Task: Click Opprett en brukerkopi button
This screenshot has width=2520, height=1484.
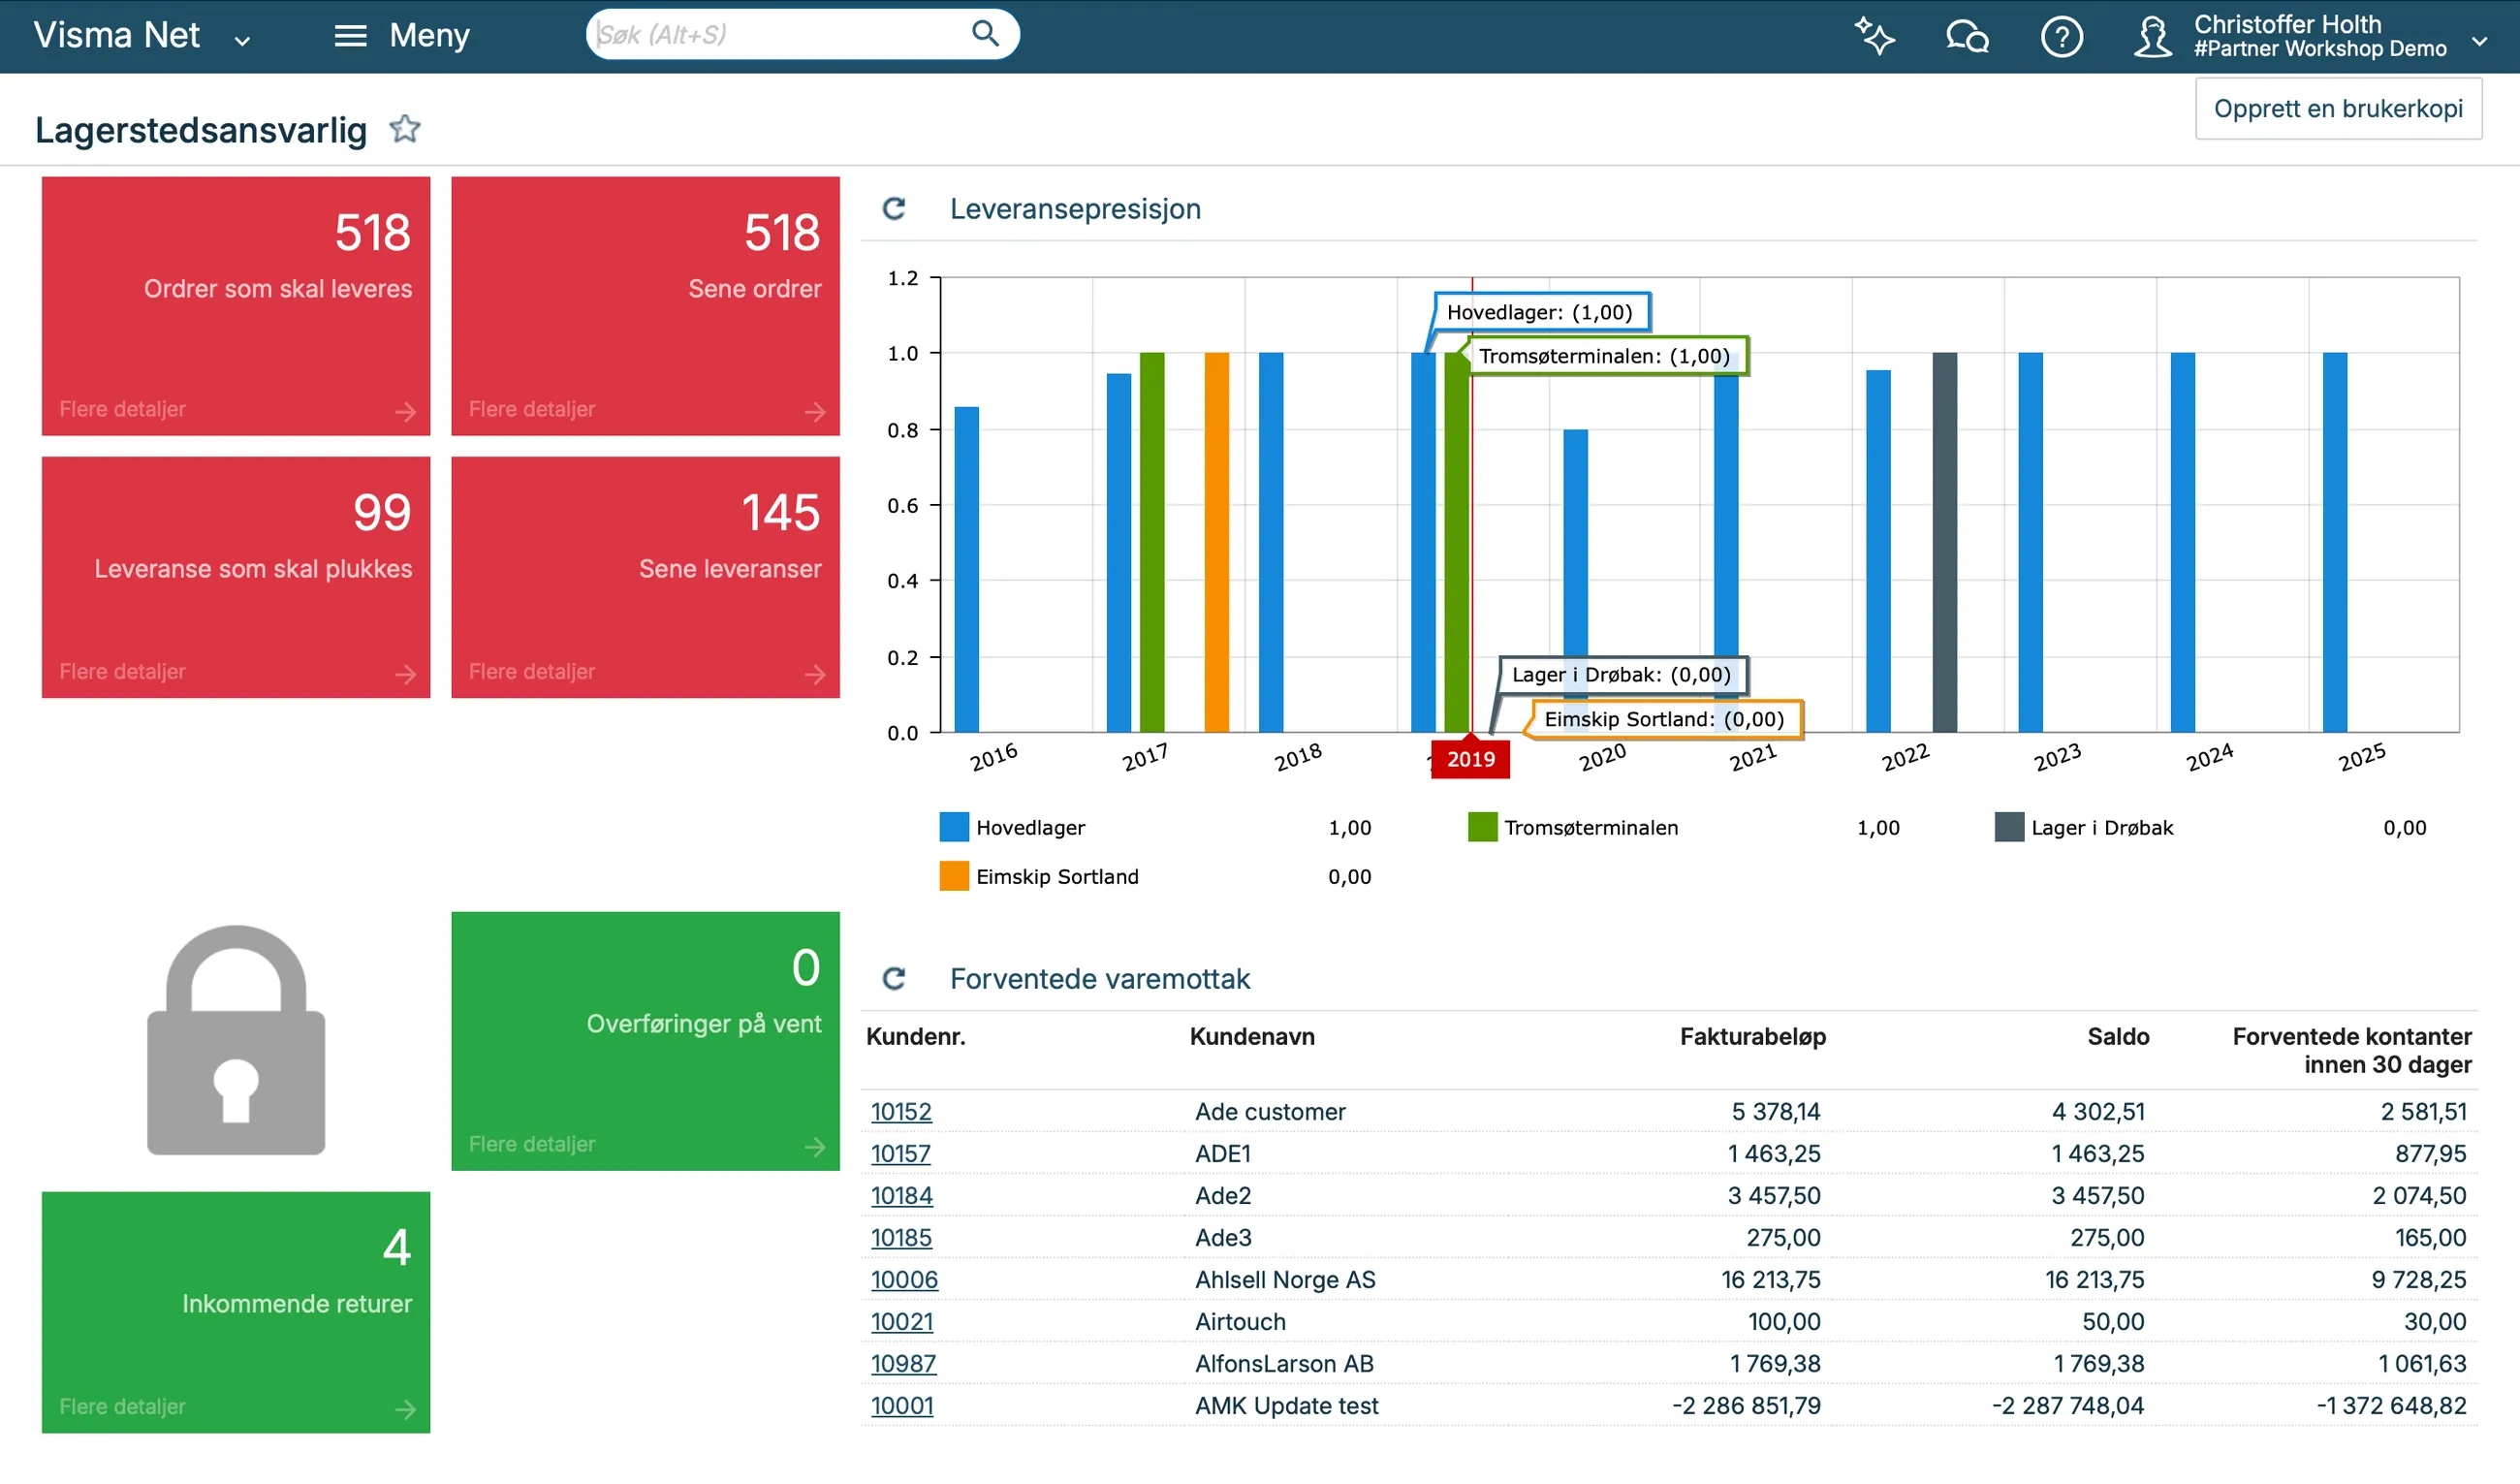Action: coord(2337,108)
